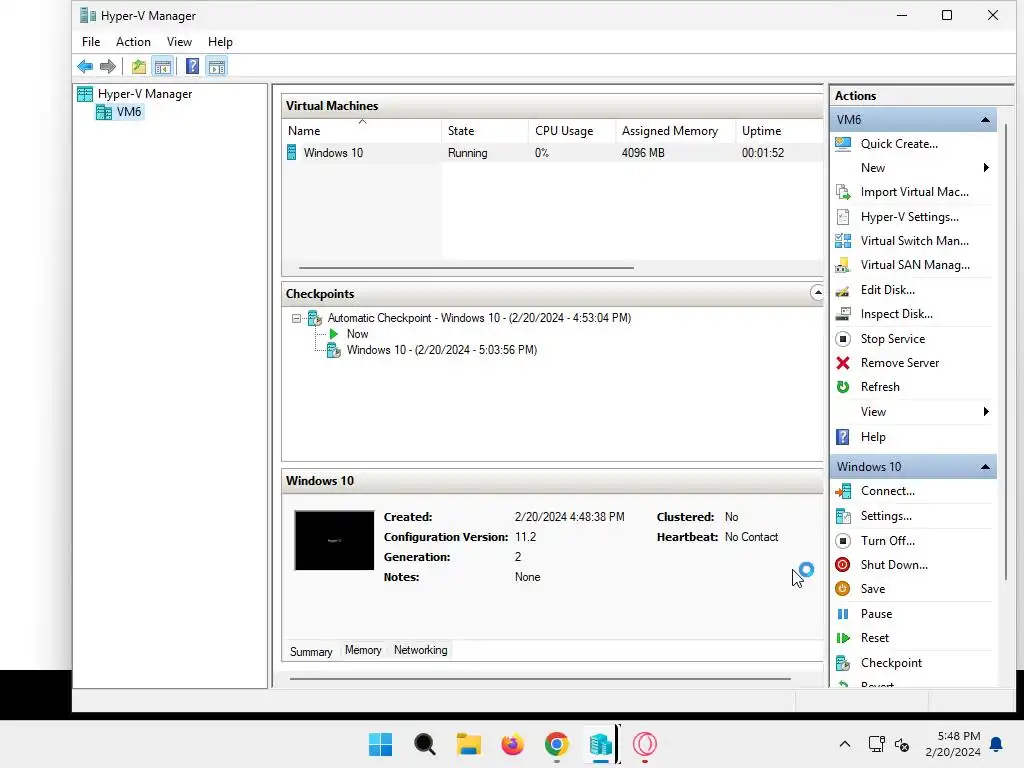Screen dimensions: 1024x768
Task: Open the File menu
Action: click(91, 42)
